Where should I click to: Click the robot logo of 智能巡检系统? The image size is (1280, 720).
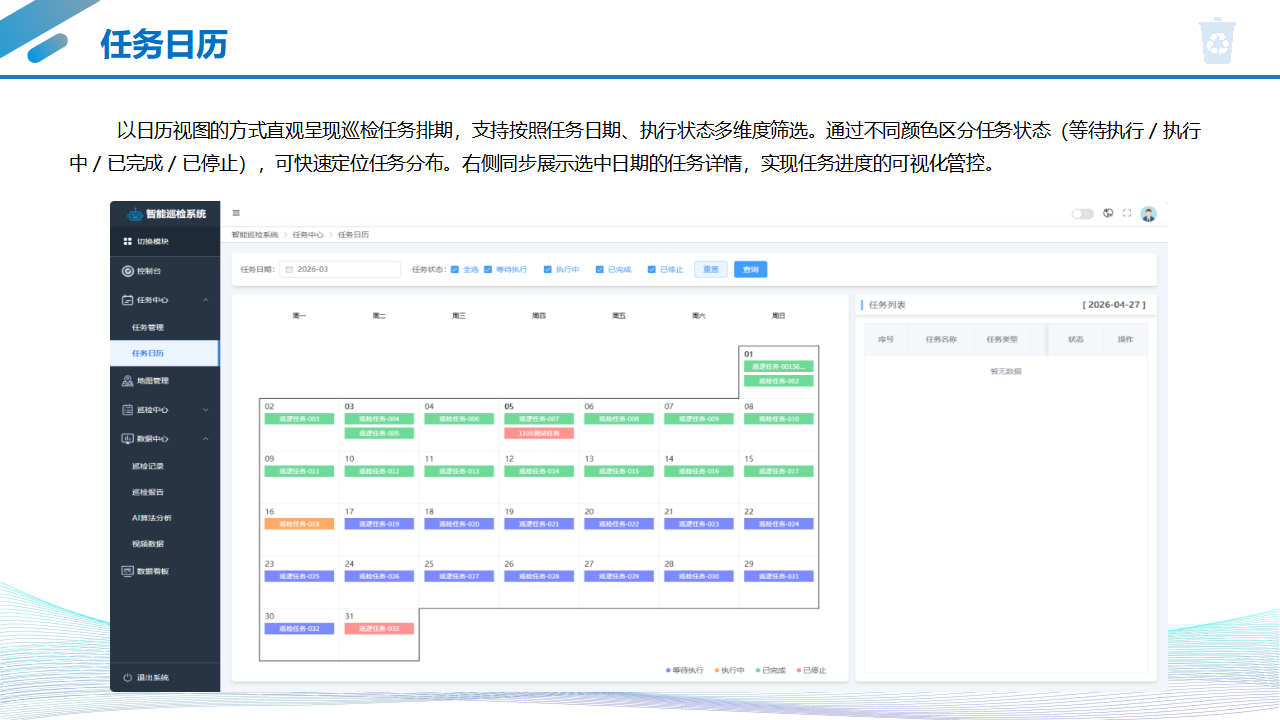(x=135, y=214)
